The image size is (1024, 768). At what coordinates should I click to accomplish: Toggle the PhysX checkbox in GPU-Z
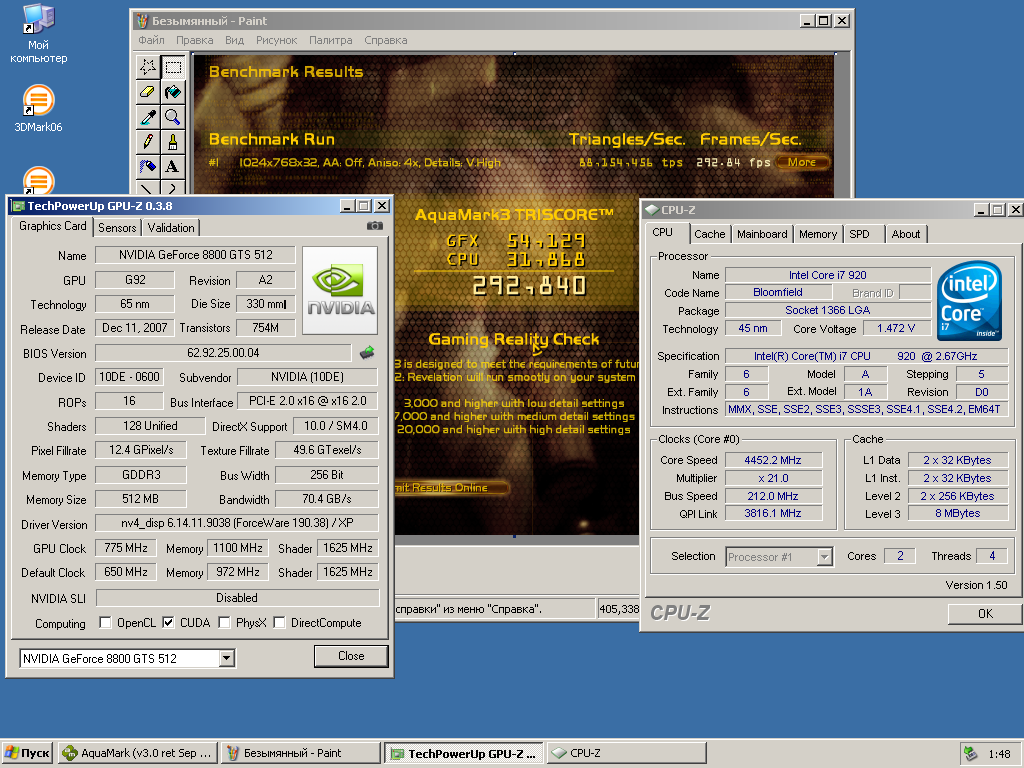click(x=224, y=622)
